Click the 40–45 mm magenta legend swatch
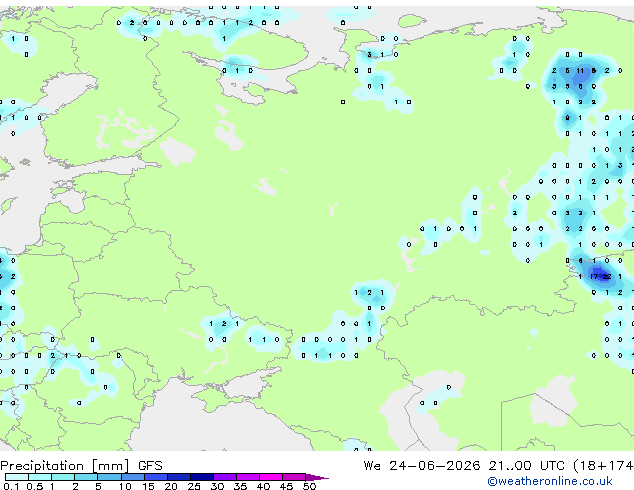The height and width of the screenshot is (490, 634). (271, 477)
